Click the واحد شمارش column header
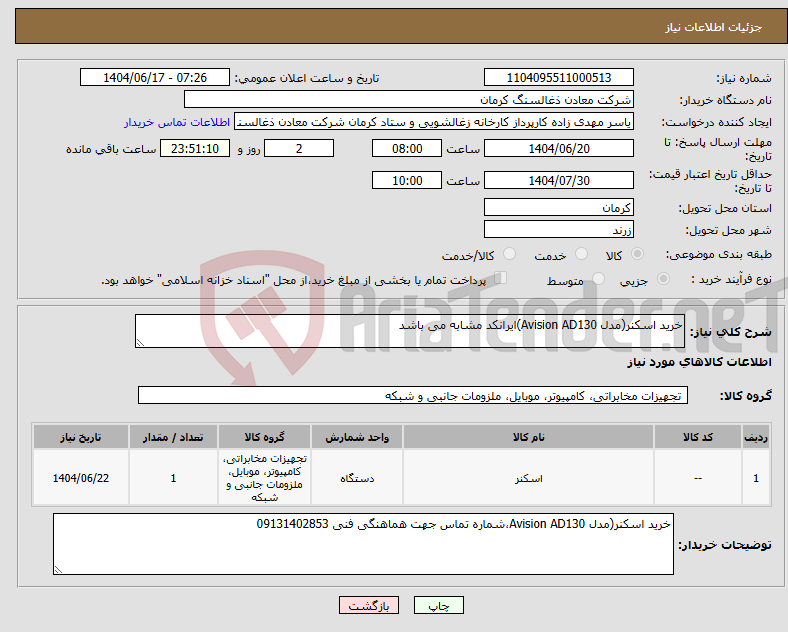788x632 pixels. (357, 437)
